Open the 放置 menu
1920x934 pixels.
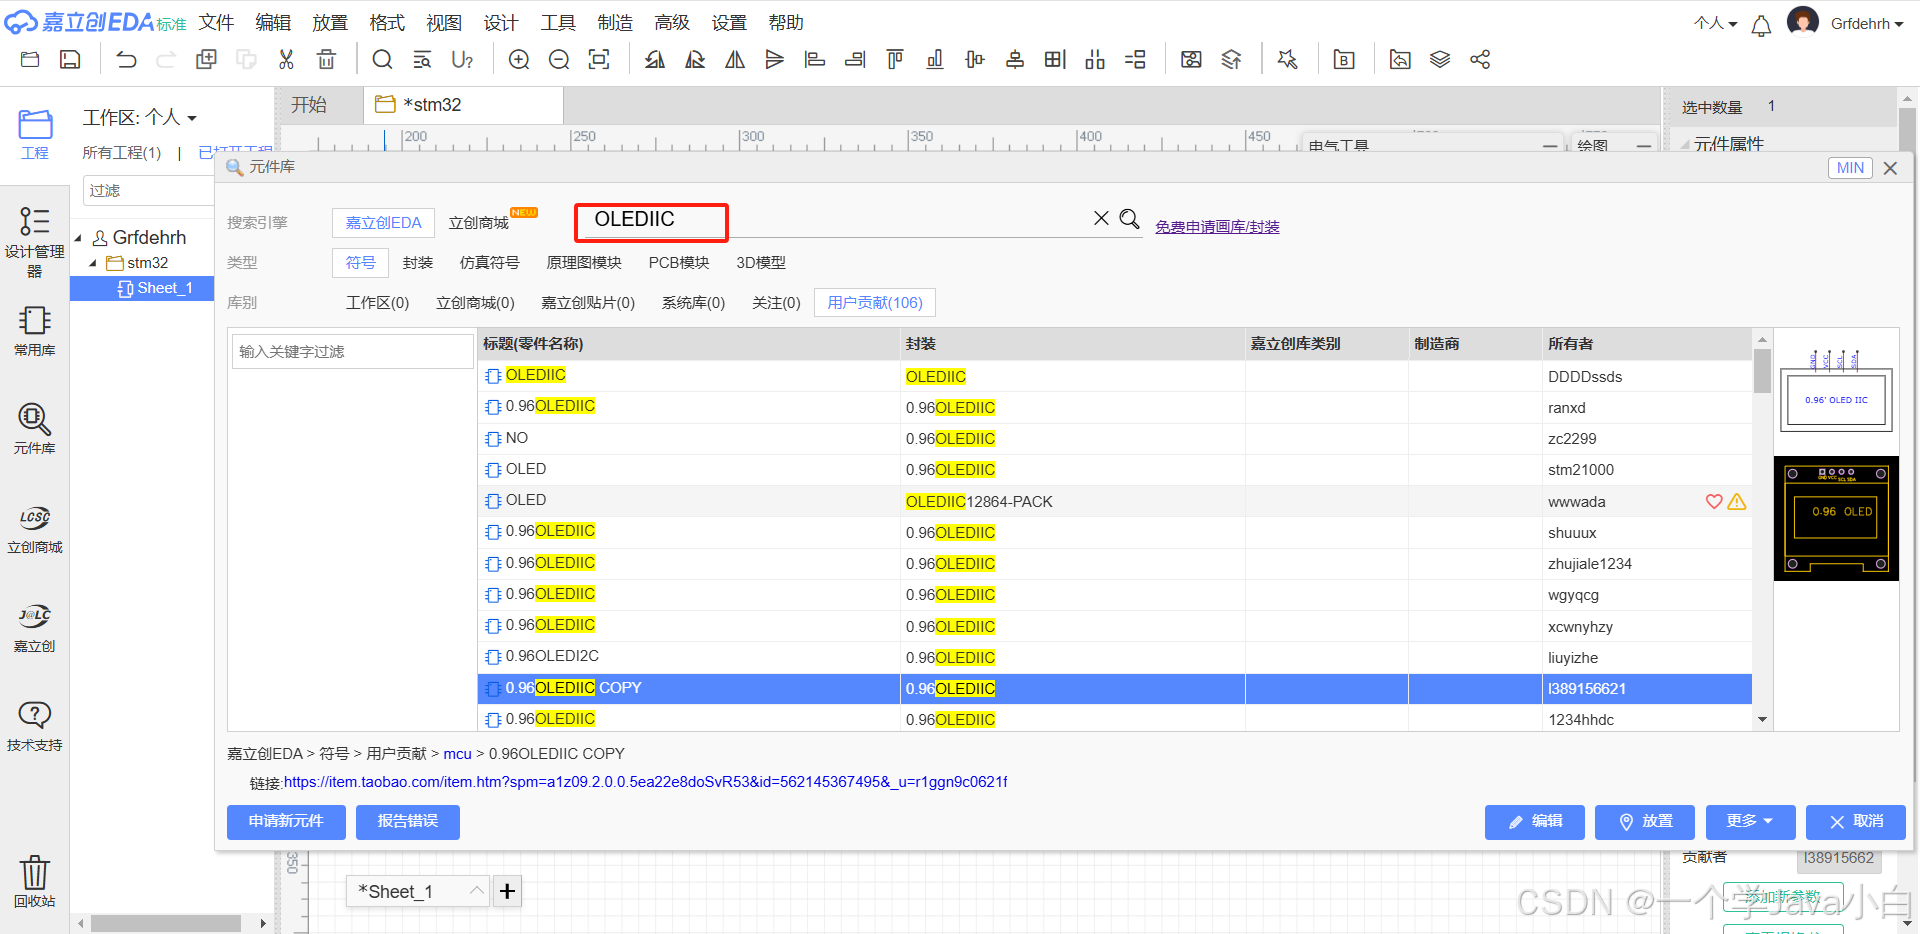coord(330,23)
